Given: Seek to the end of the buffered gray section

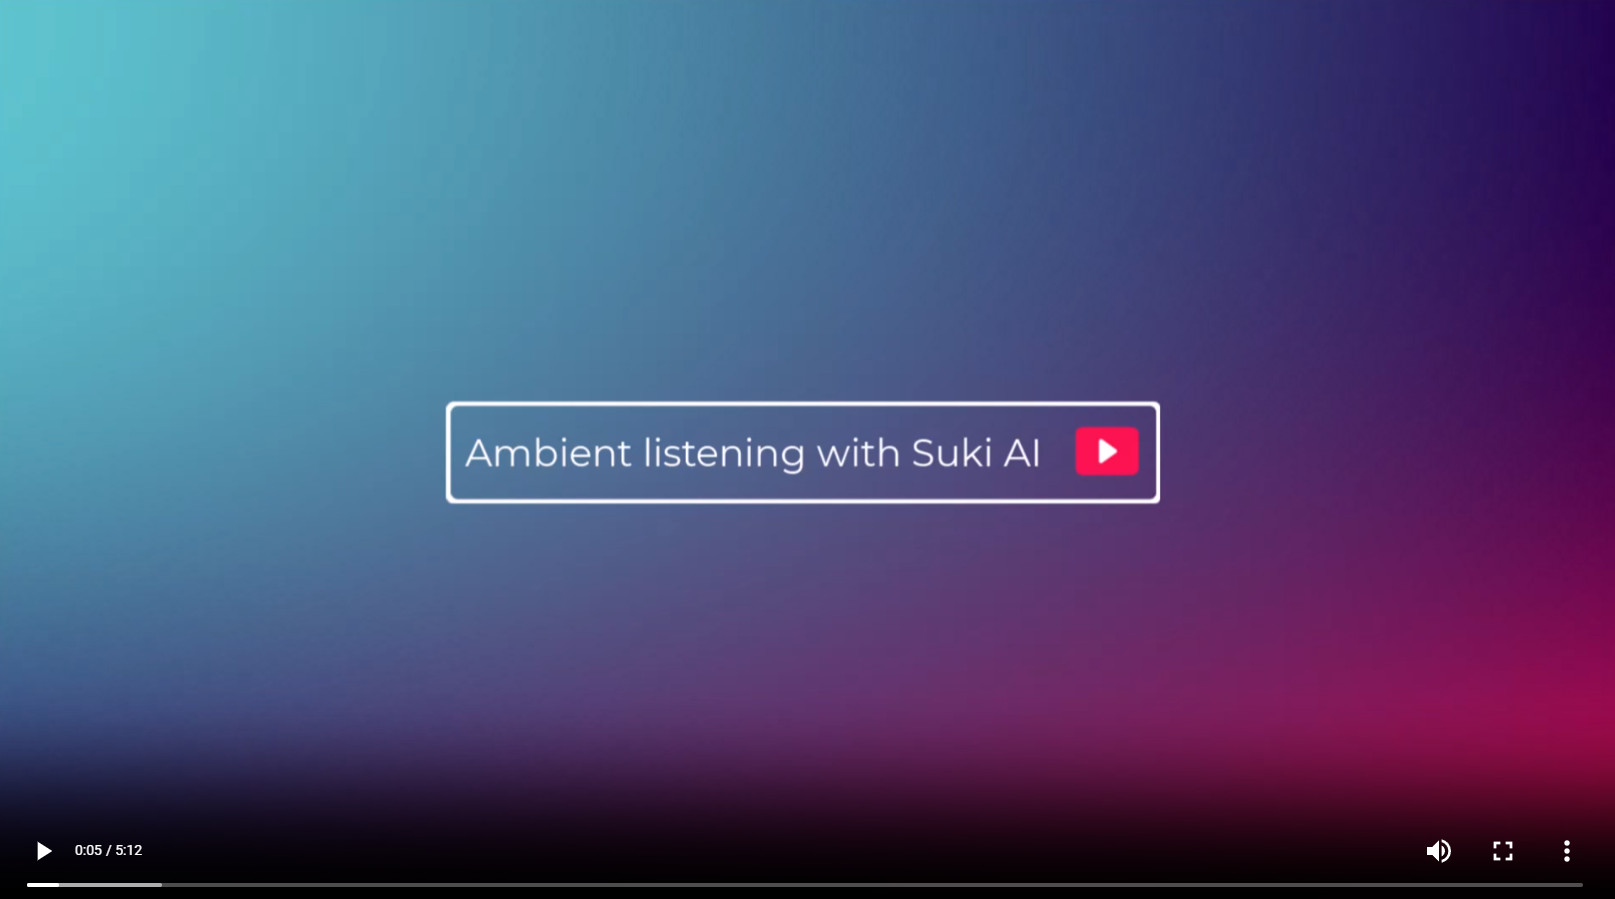Looking at the screenshot, I should (x=160, y=885).
